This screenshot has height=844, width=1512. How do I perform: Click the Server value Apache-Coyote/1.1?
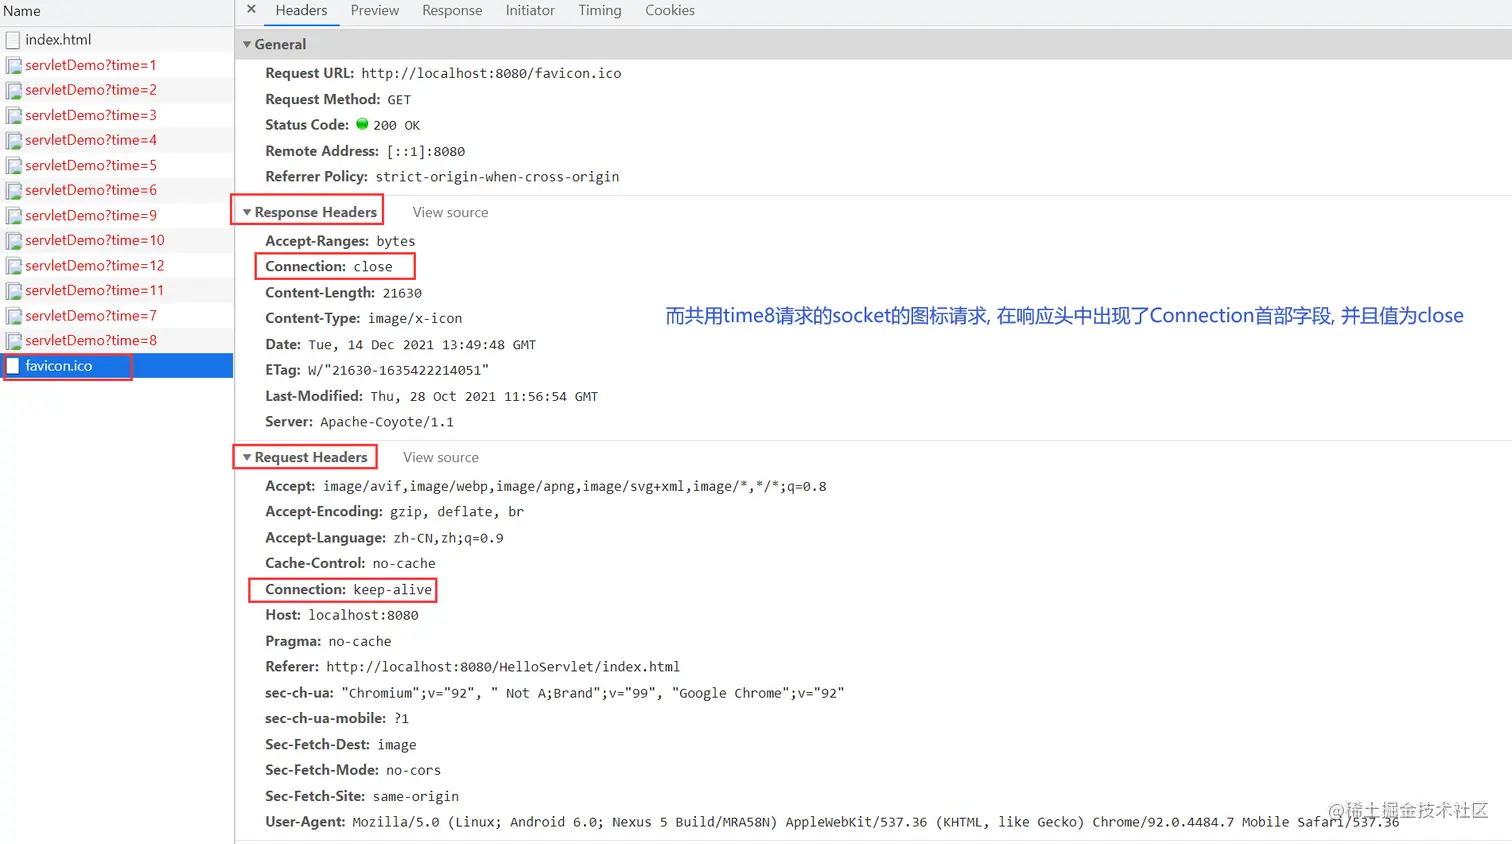click(x=387, y=422)
